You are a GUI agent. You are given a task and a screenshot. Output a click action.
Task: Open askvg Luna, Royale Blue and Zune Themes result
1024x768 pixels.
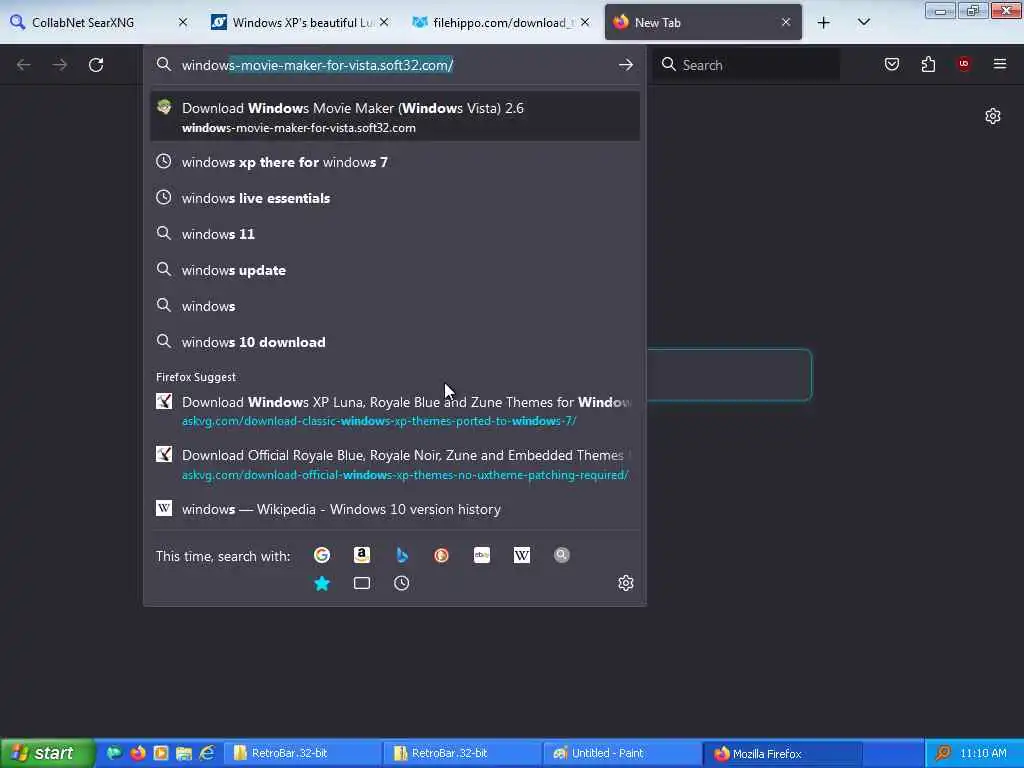(x=394, y=411)
